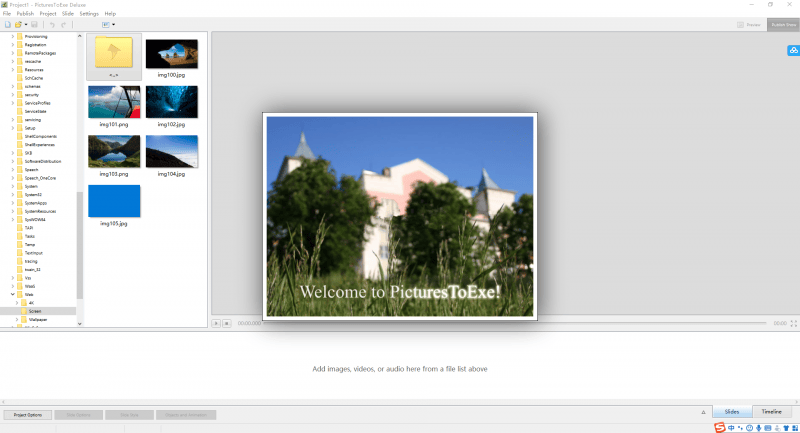
Task: Open the Settings menu
Action: tap(89, 14)
